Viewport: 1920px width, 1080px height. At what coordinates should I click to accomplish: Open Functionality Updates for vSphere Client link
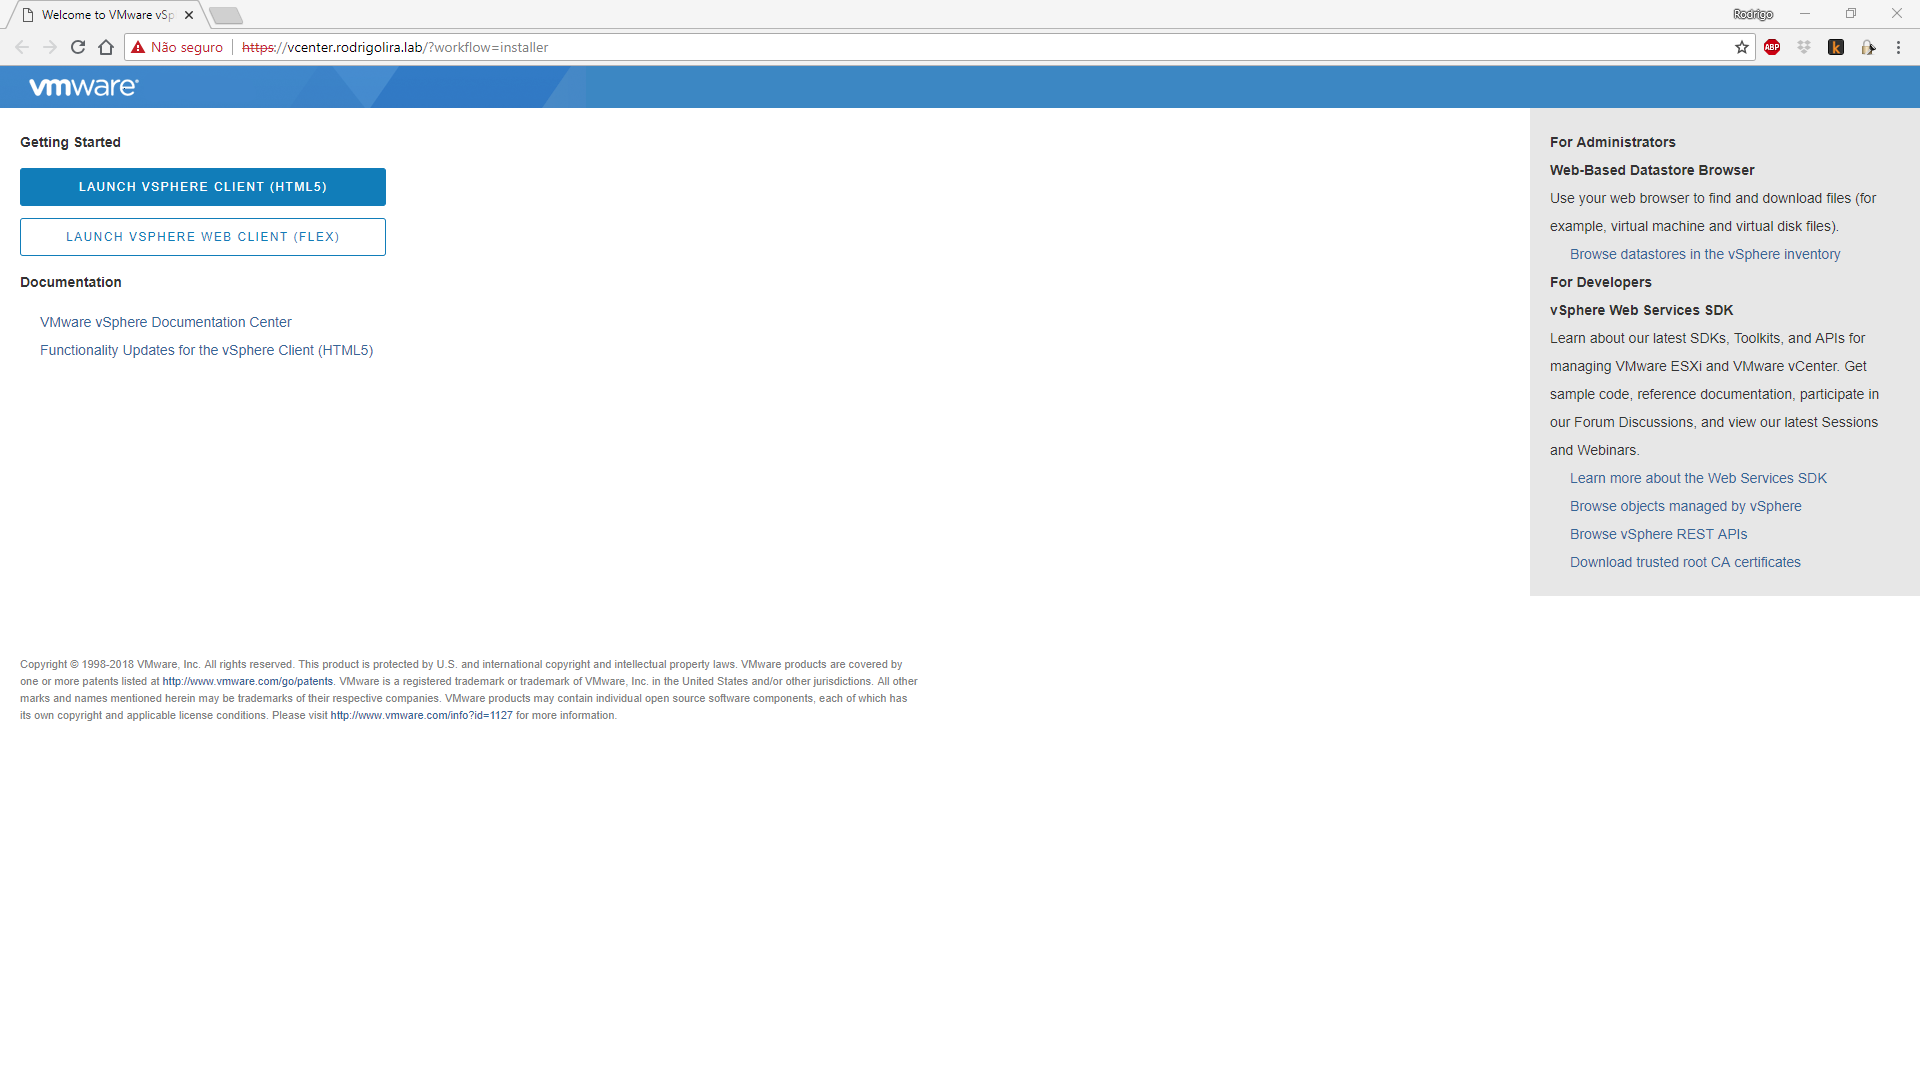click(x=206, y=350)
